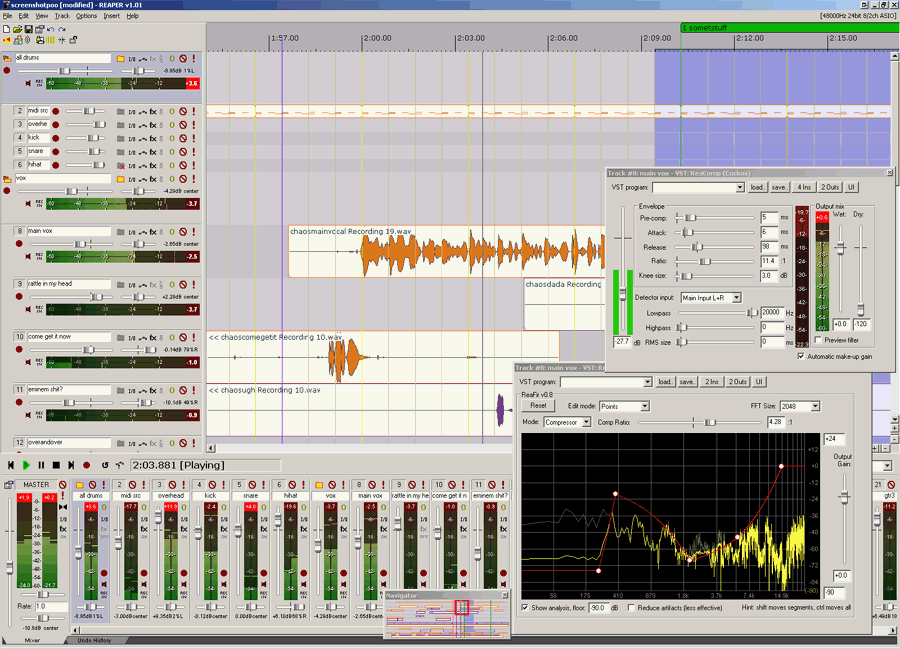Click ReaFir Comp Ratio slider handle
The width and height of the screenshot is (900, 649).
click(x=710, y=422)
